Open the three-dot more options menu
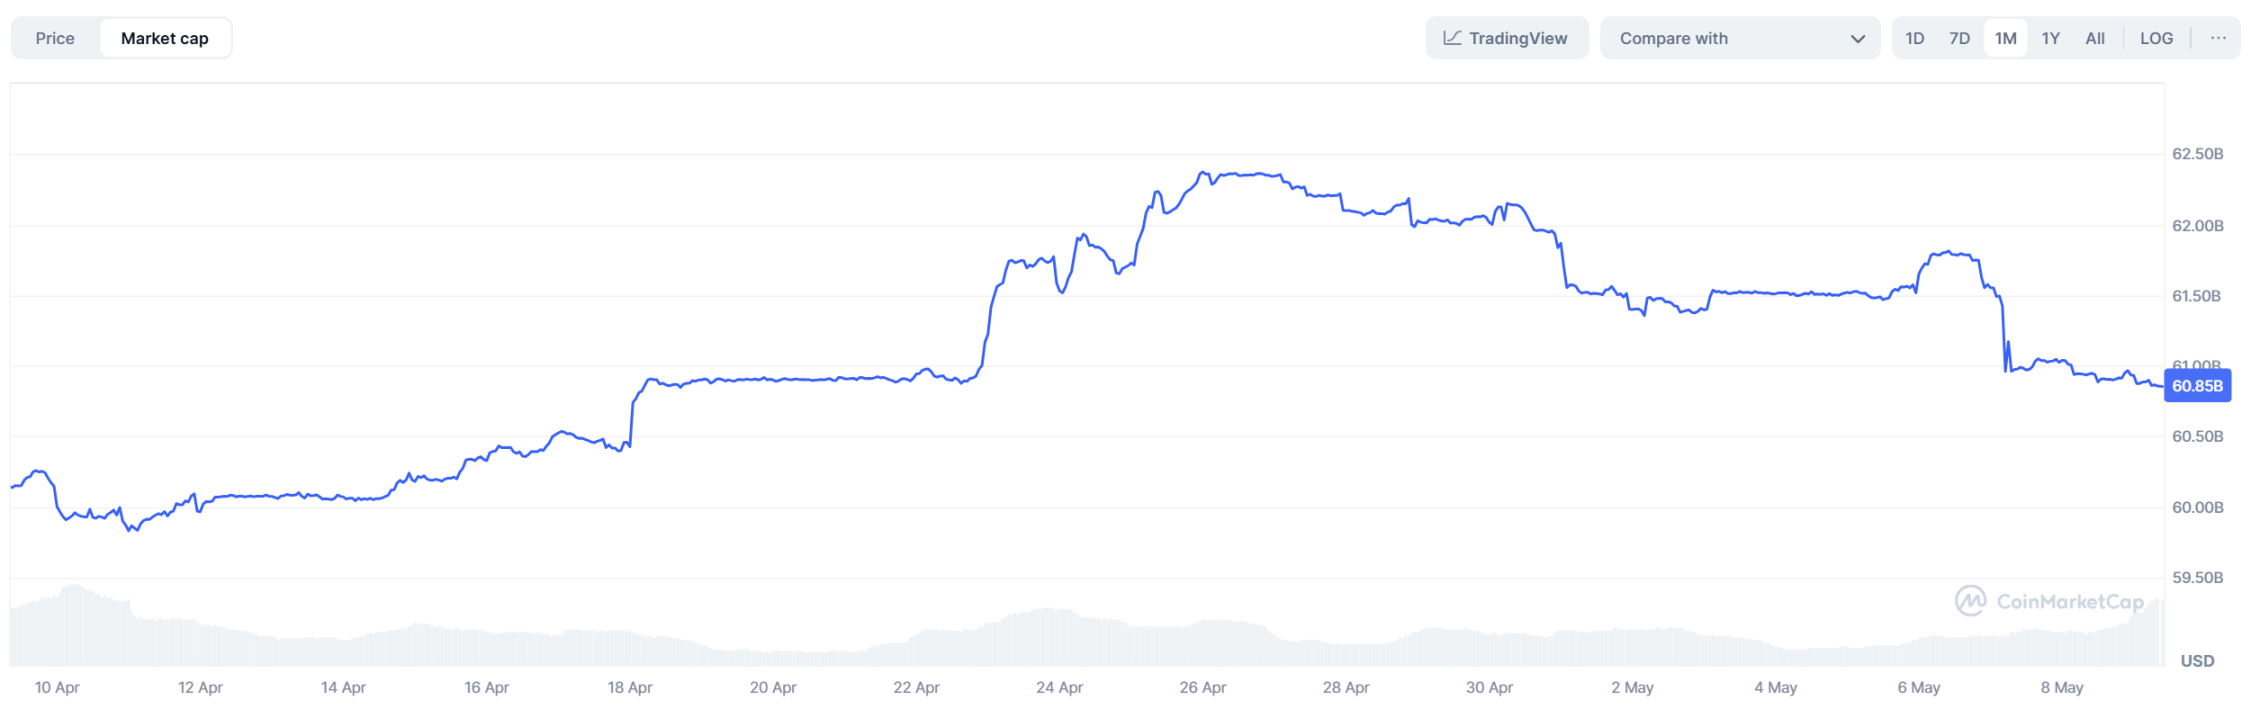Screen dimensions: 2260x727 (x=2218, y=38)
